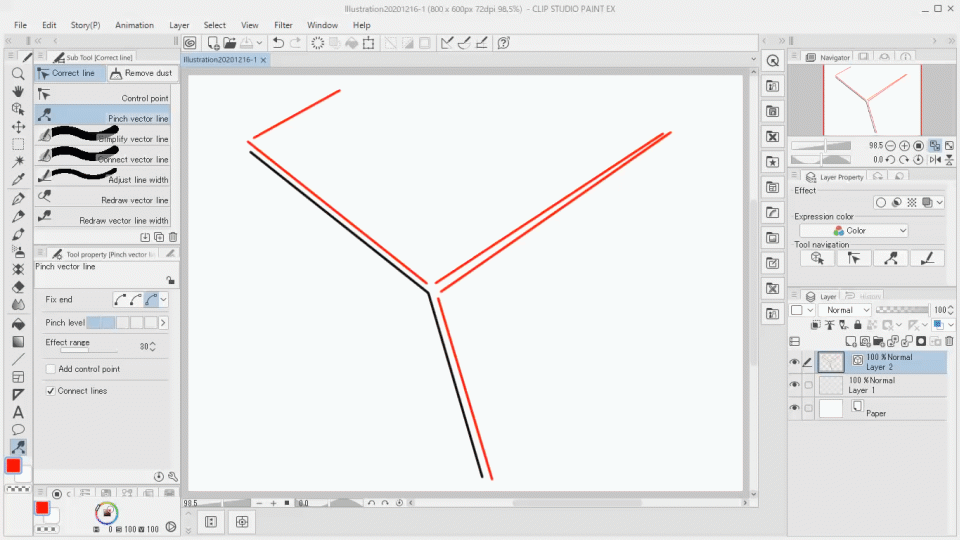Expand the layer color dropdown arrow
Viewport: 960px width, 540px height.
[x=950, y=325]
